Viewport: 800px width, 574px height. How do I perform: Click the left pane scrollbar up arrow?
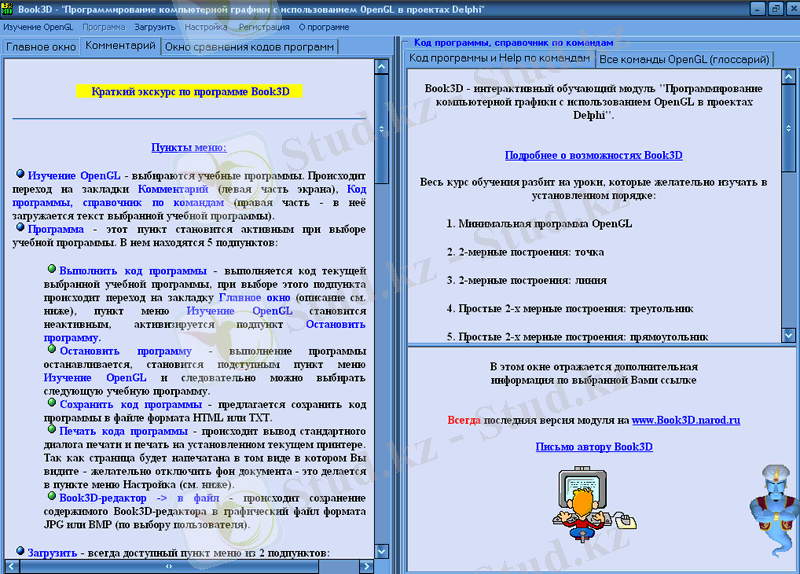[381, 66]
